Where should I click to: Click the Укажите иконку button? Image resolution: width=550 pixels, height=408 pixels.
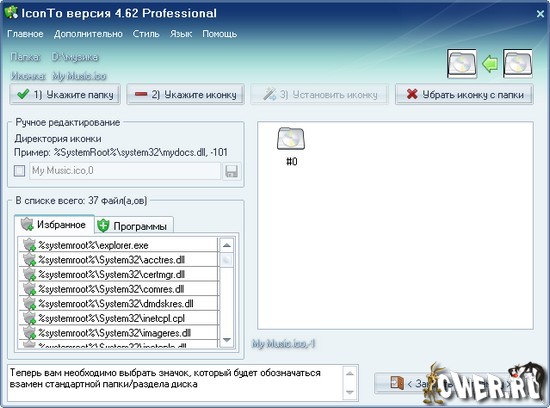[x=186, y=94]
